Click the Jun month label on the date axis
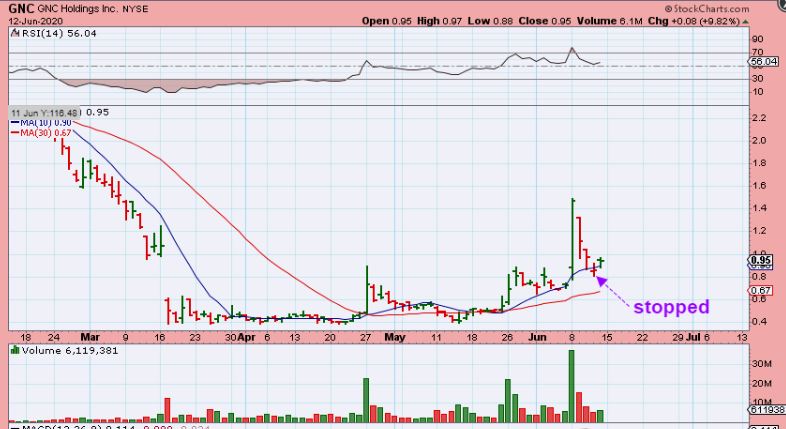The width and height of the screenshot is (786, 429). tap(537, 337)
